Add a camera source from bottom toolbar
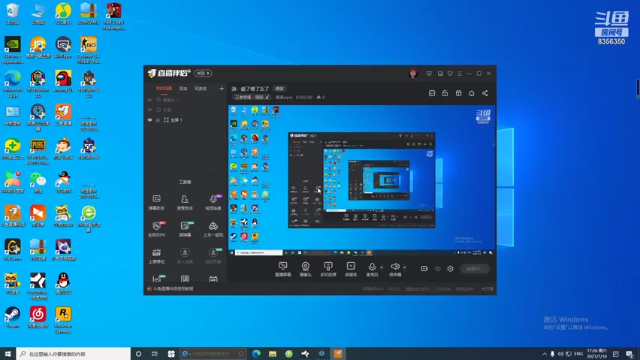The height and width of the screenshot is (360, 640). coord(305,269)
